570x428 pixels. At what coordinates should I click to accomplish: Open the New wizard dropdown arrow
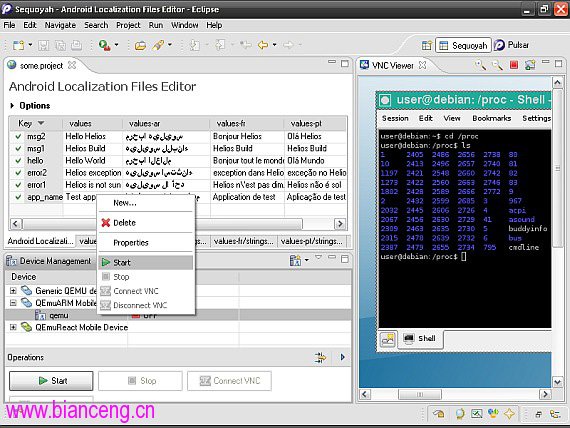[x=30, y=45]
